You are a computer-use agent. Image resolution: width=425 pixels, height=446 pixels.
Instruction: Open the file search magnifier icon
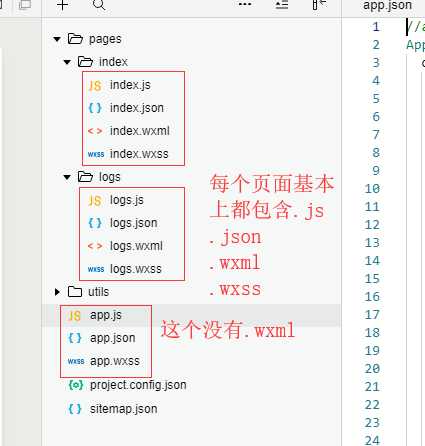(x=99, y=5)
